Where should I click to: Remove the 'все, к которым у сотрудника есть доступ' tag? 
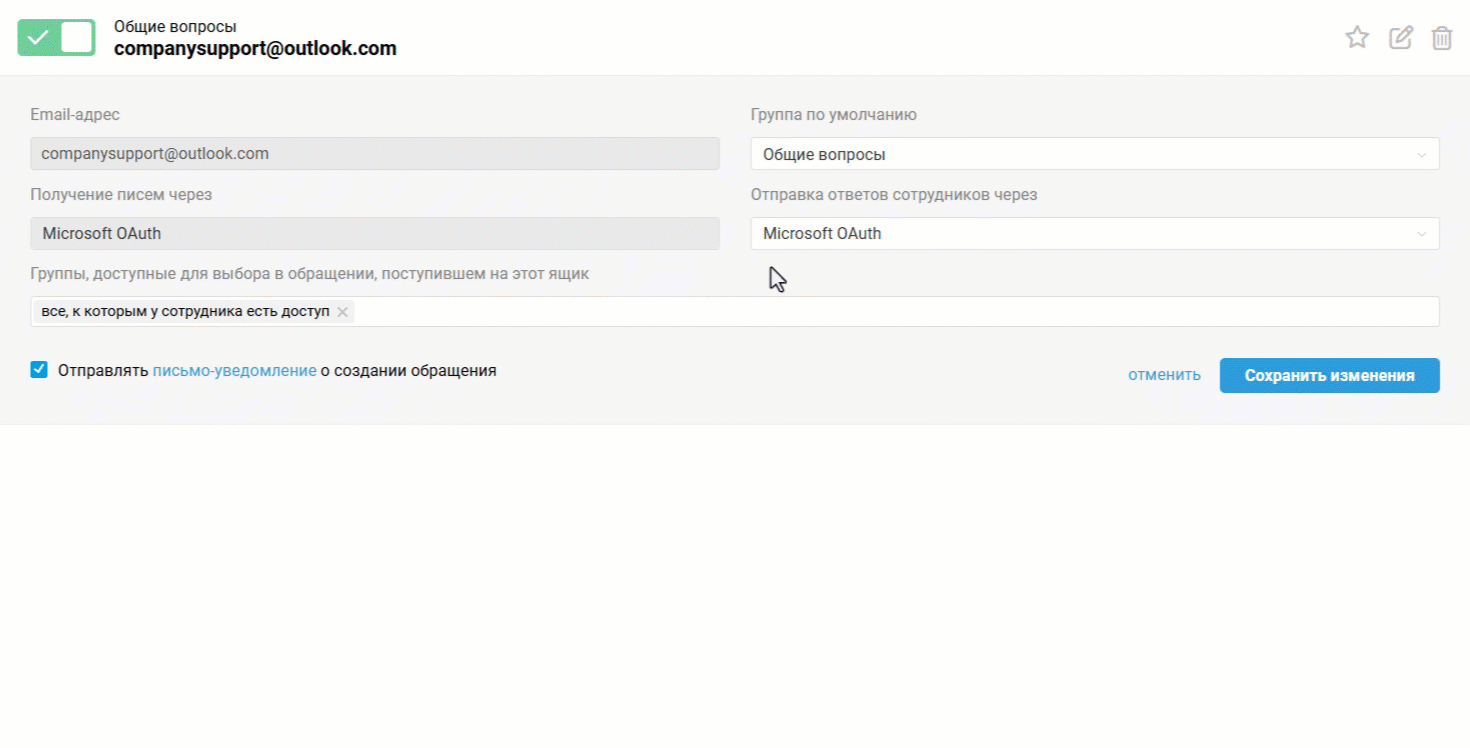(x=342, y=312)
